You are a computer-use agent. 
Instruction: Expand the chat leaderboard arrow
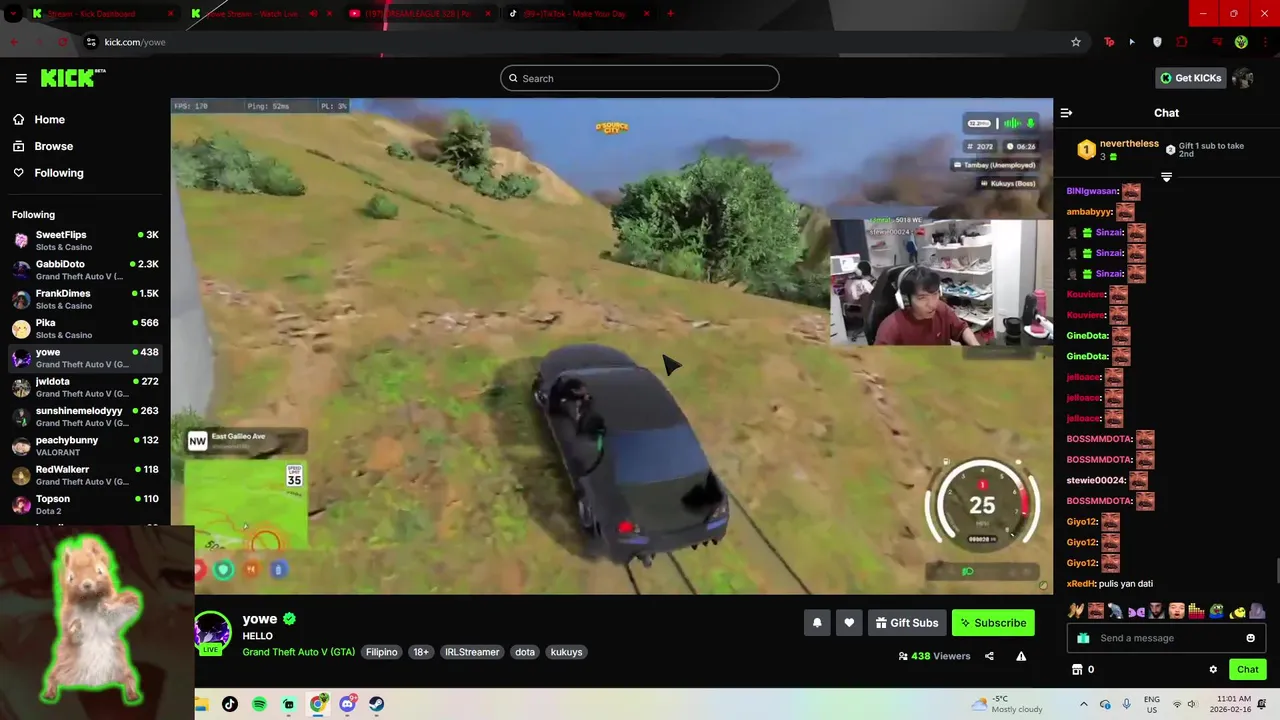click(1166, 177)
